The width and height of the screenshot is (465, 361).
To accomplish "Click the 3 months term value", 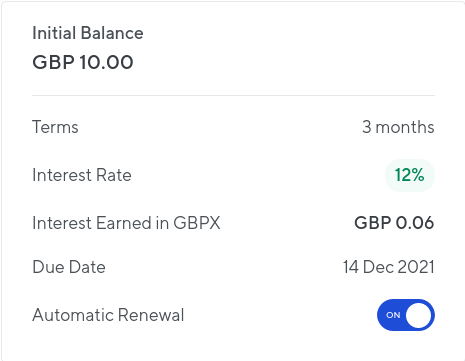I will pos(398,127).
